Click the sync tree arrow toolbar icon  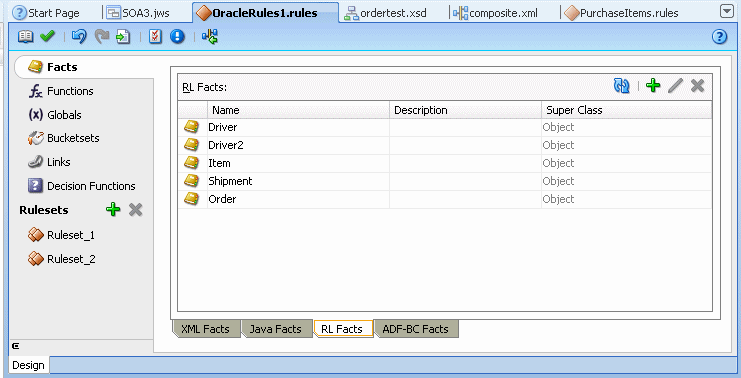pyautogui.click(x=210, y=36)
